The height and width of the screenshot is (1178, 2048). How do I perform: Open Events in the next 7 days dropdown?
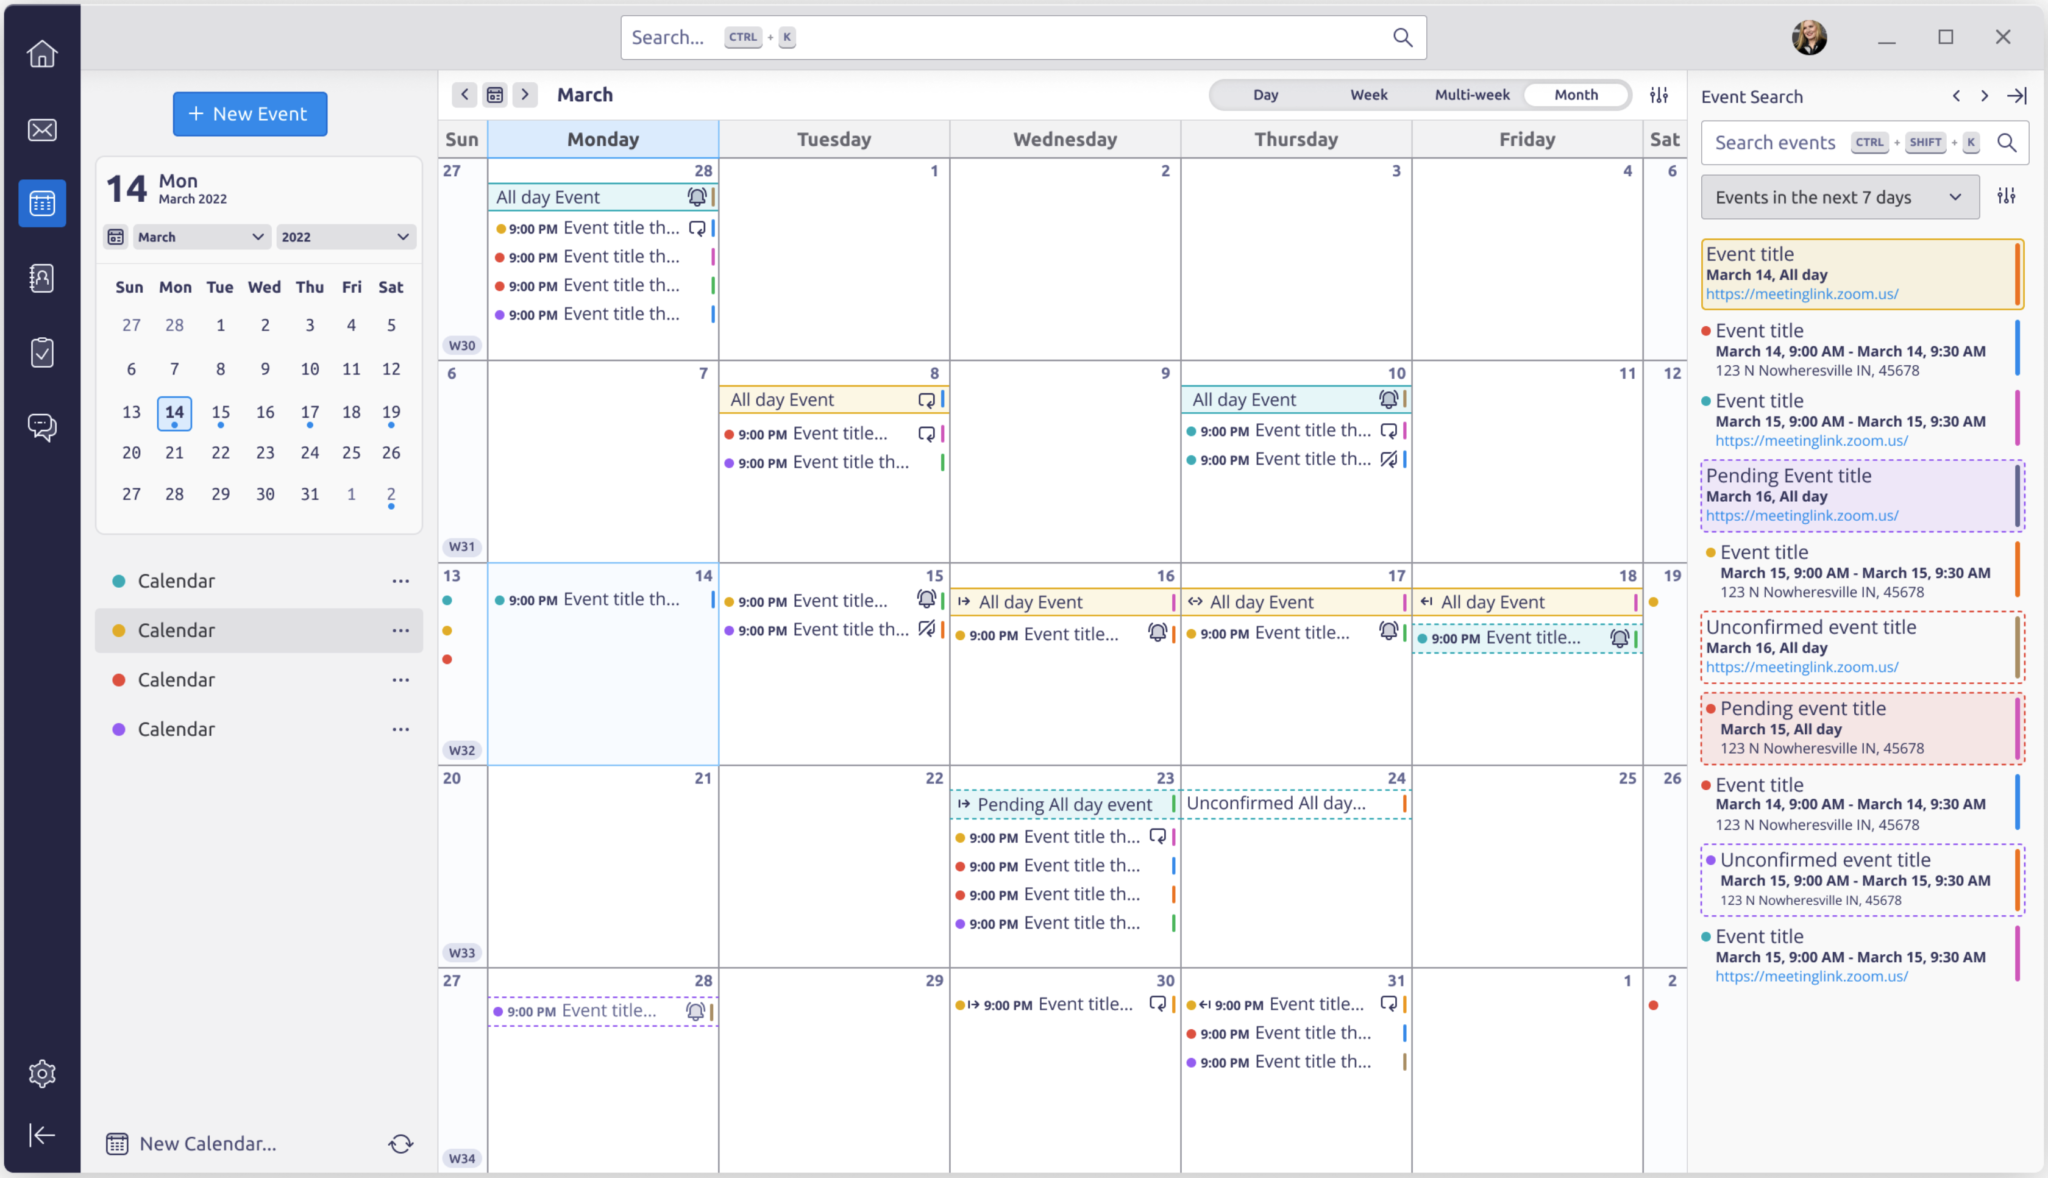pyautogui.click(x=1834, y=197)
